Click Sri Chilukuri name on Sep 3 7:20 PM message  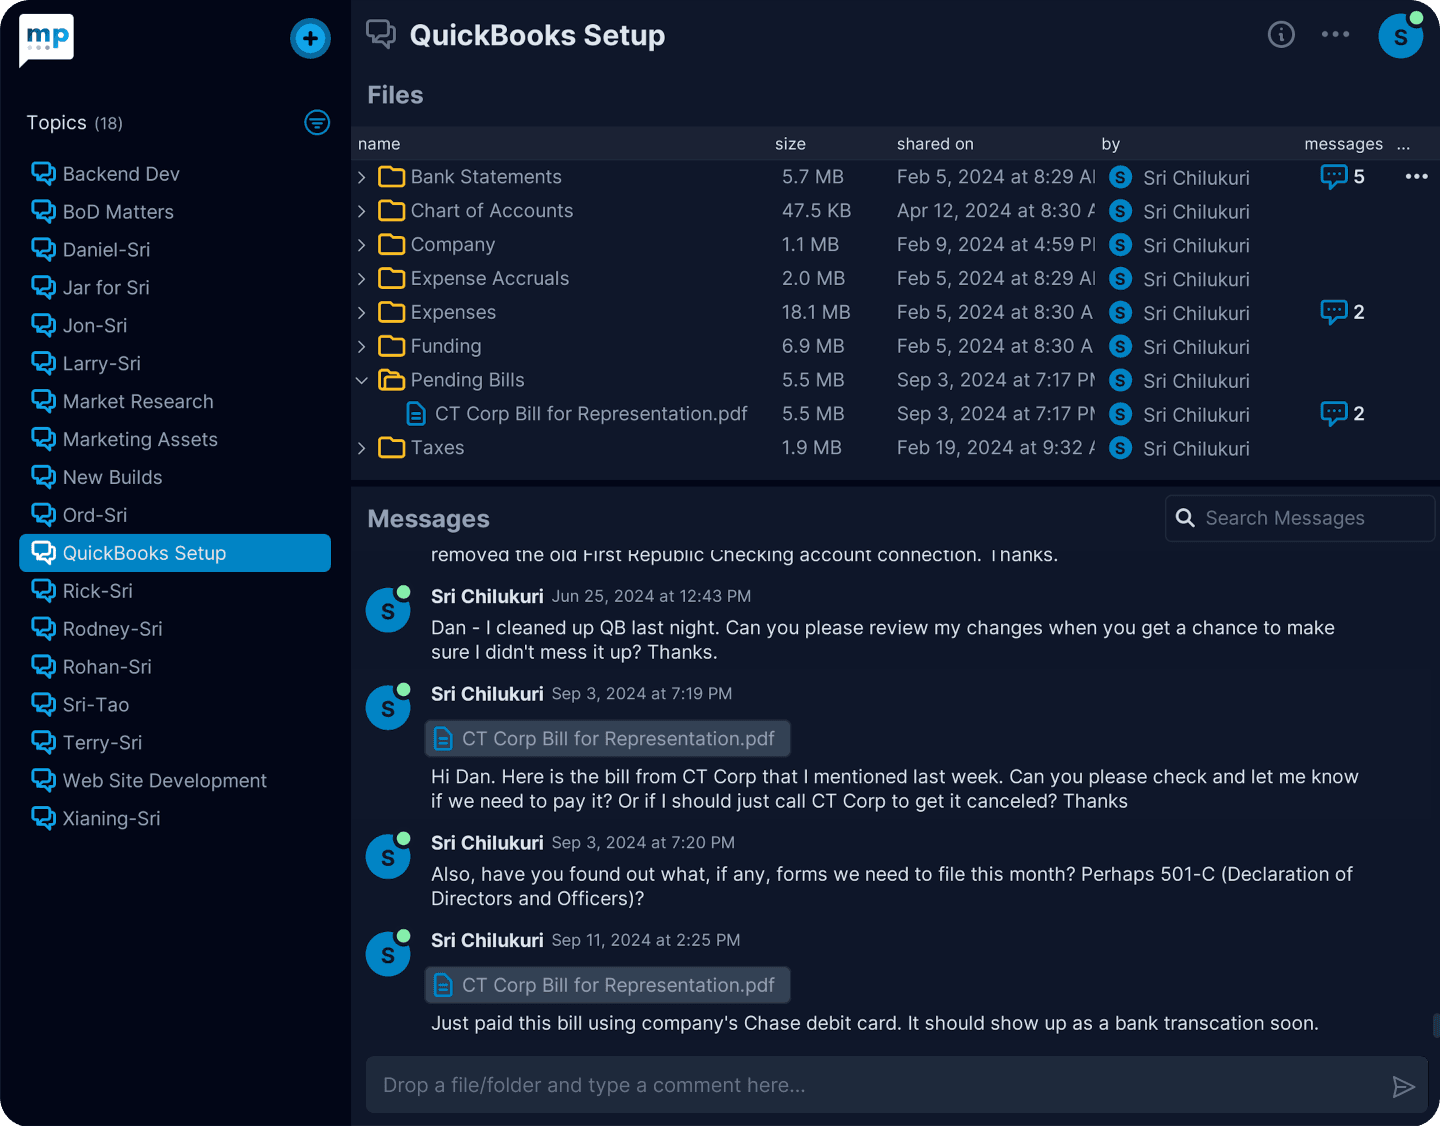tap(487, 843)
